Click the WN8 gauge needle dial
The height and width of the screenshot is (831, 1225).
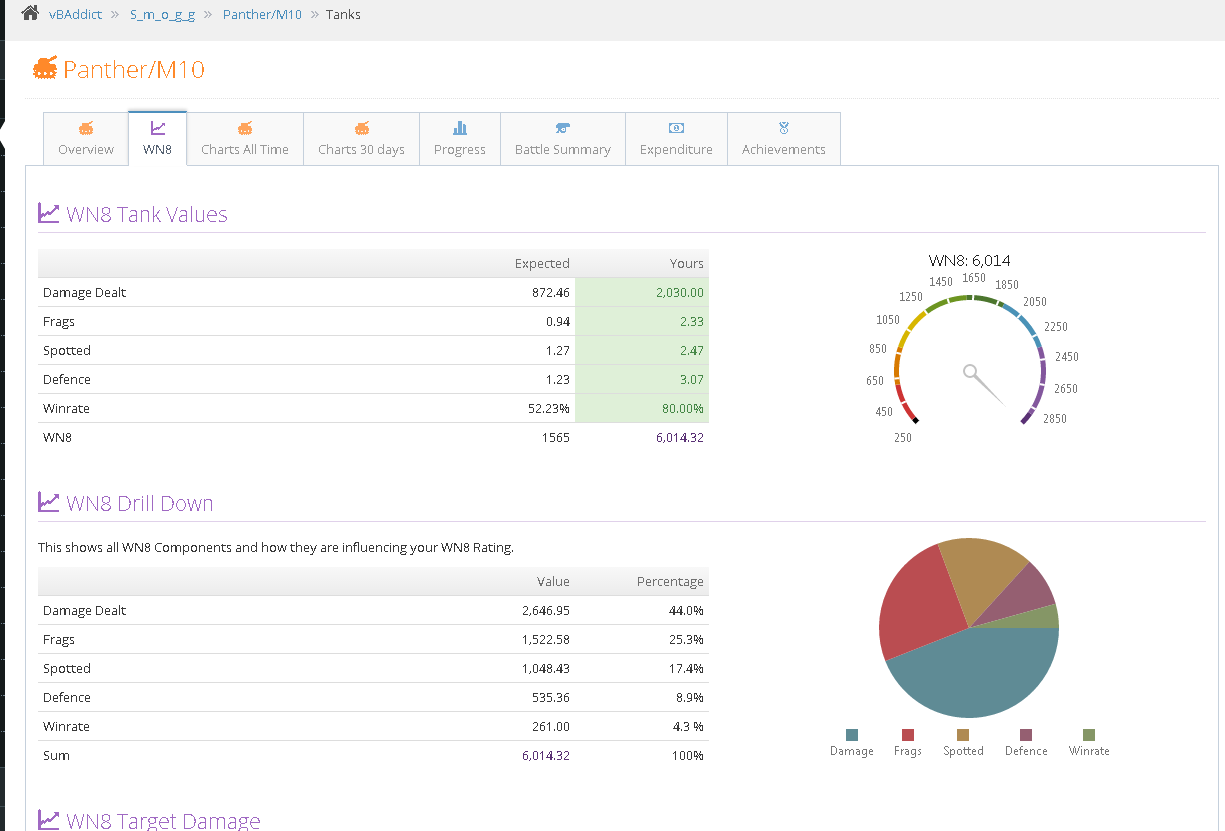coord(971,373)
